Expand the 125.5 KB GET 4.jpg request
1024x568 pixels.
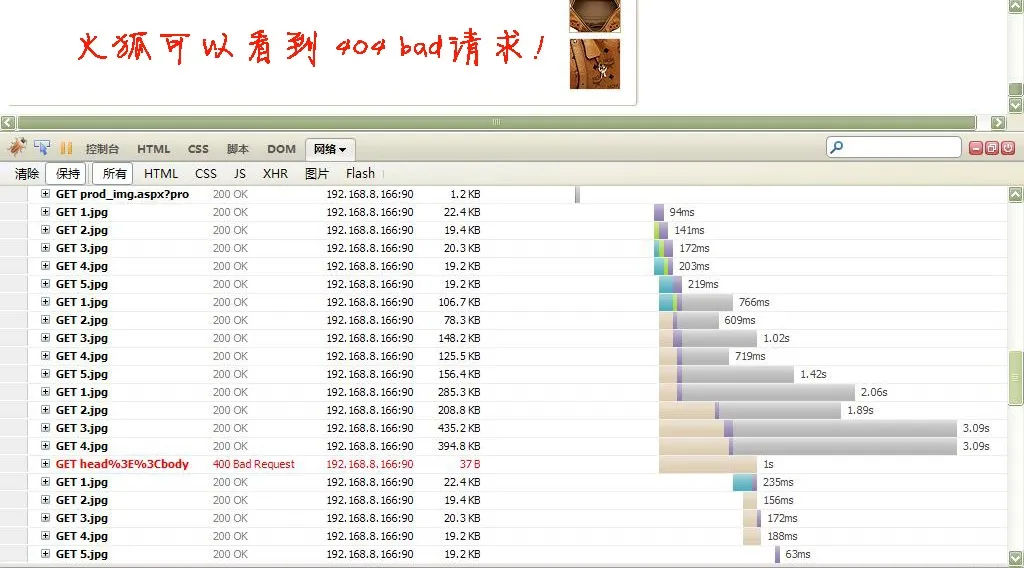(x=45, y=356)
